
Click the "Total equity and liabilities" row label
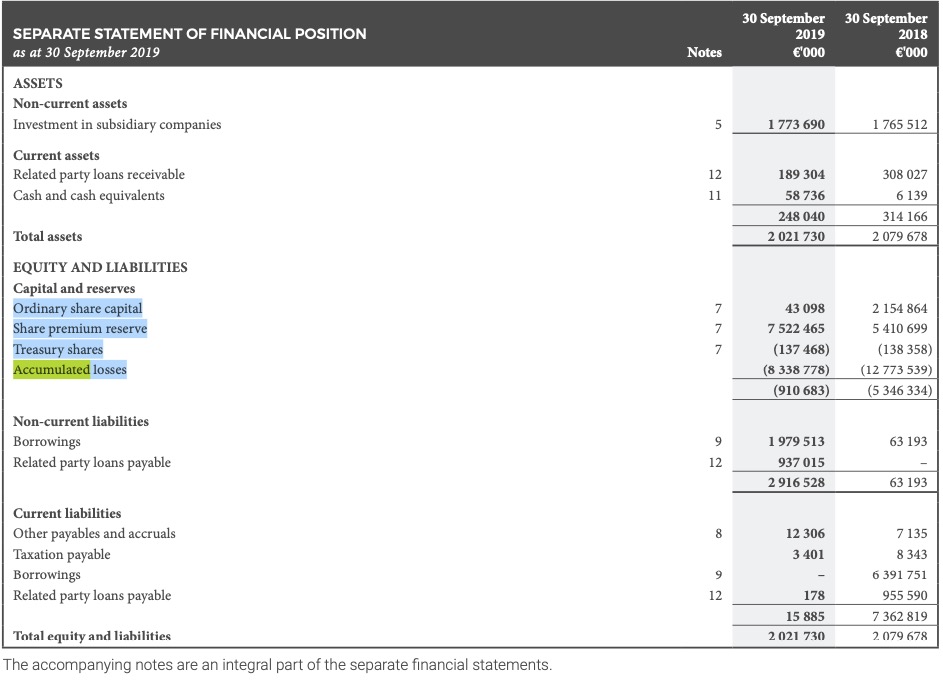click(92, 636)
